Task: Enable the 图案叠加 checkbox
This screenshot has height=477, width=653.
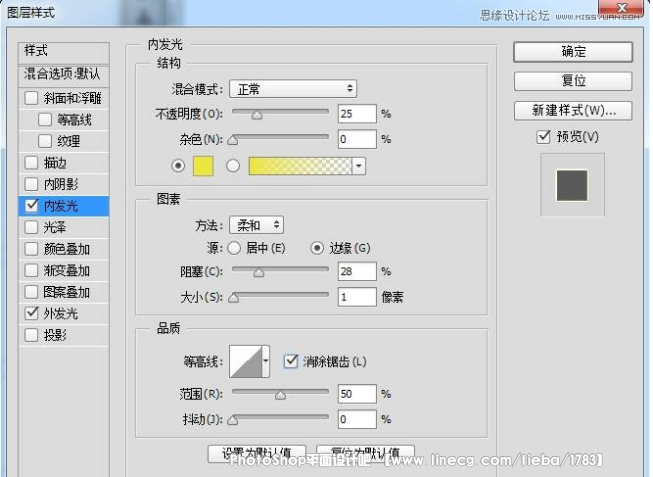Action: (31, 292)
